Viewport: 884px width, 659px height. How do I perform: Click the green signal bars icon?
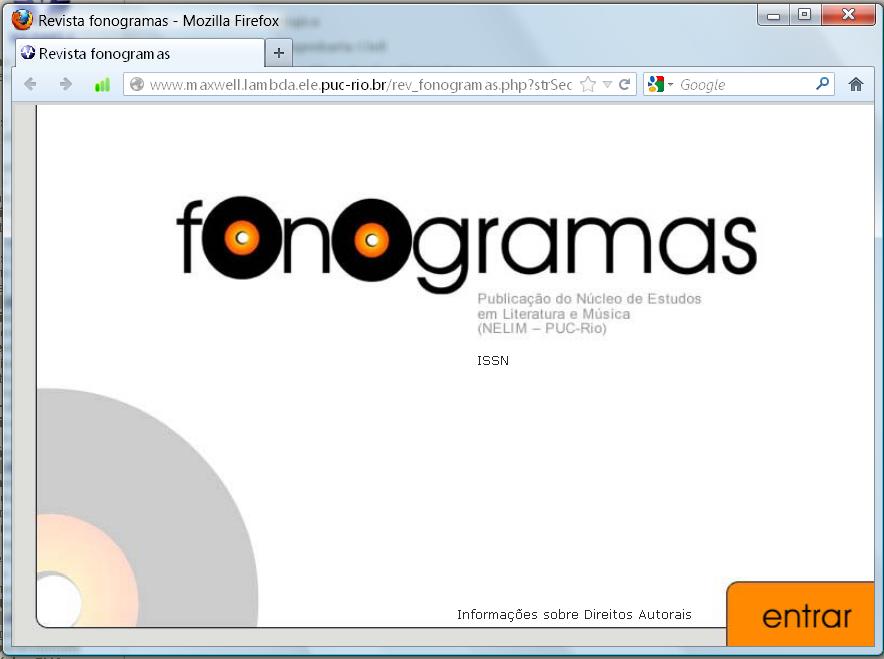tap(102, 85)
